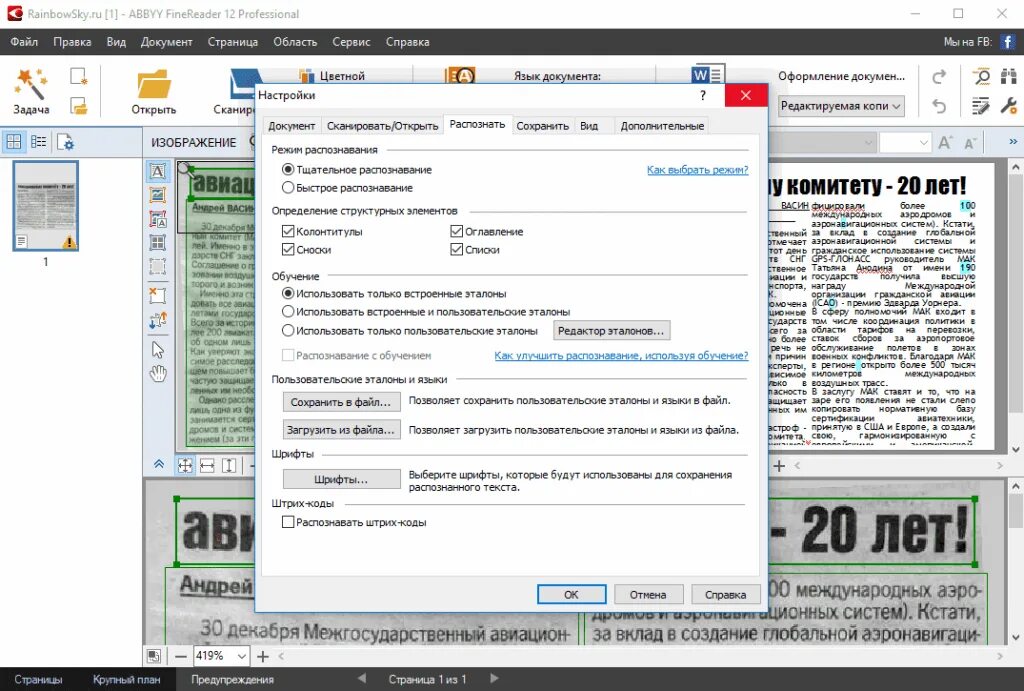The image size is (1024, 691).
Task: Uncheck the Списки checkbox
Action: [456, 249]
